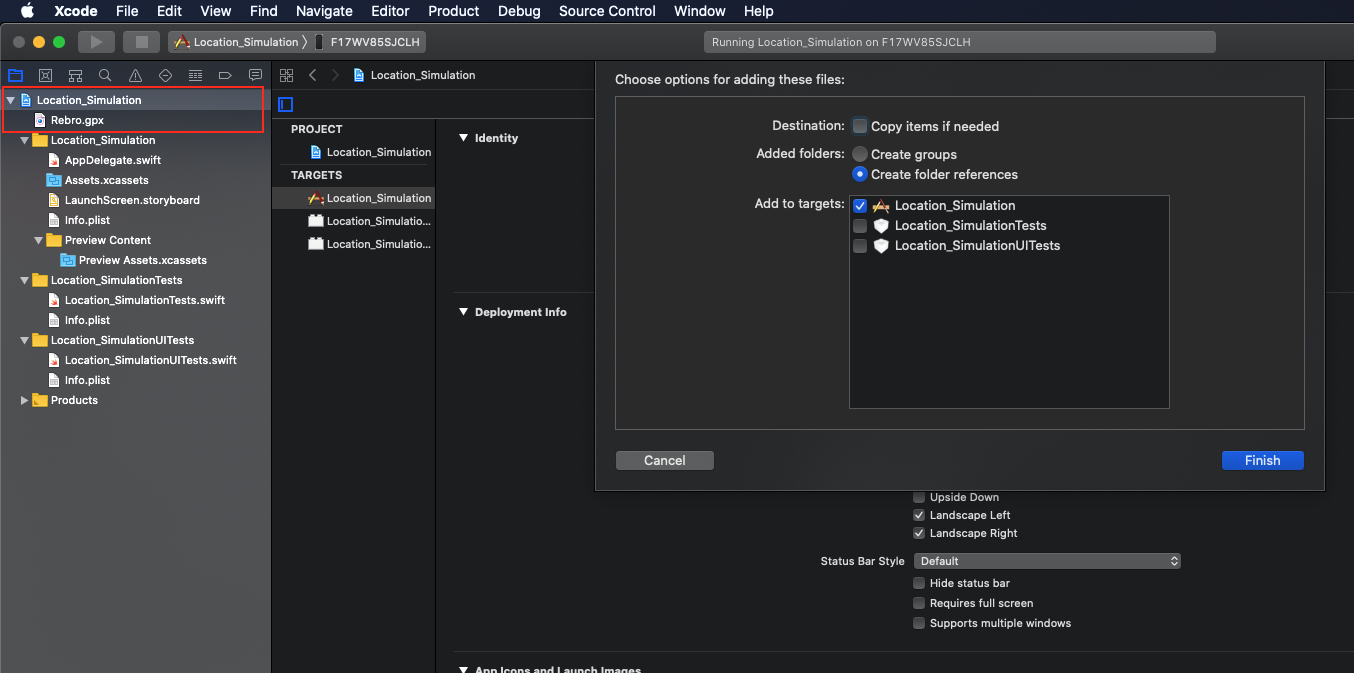Viewport: 1354px width, 673px height.
Task: Open the Source Control menu
Action: 607,11
